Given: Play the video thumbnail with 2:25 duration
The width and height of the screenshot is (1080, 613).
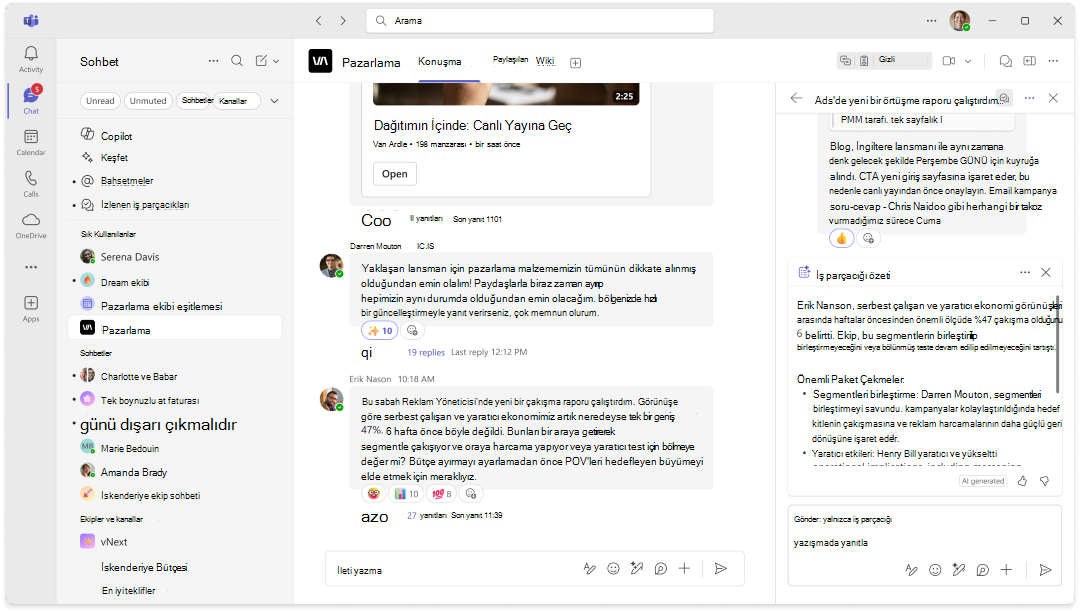Looking at the screenshot, I should [x=506, y=94].
